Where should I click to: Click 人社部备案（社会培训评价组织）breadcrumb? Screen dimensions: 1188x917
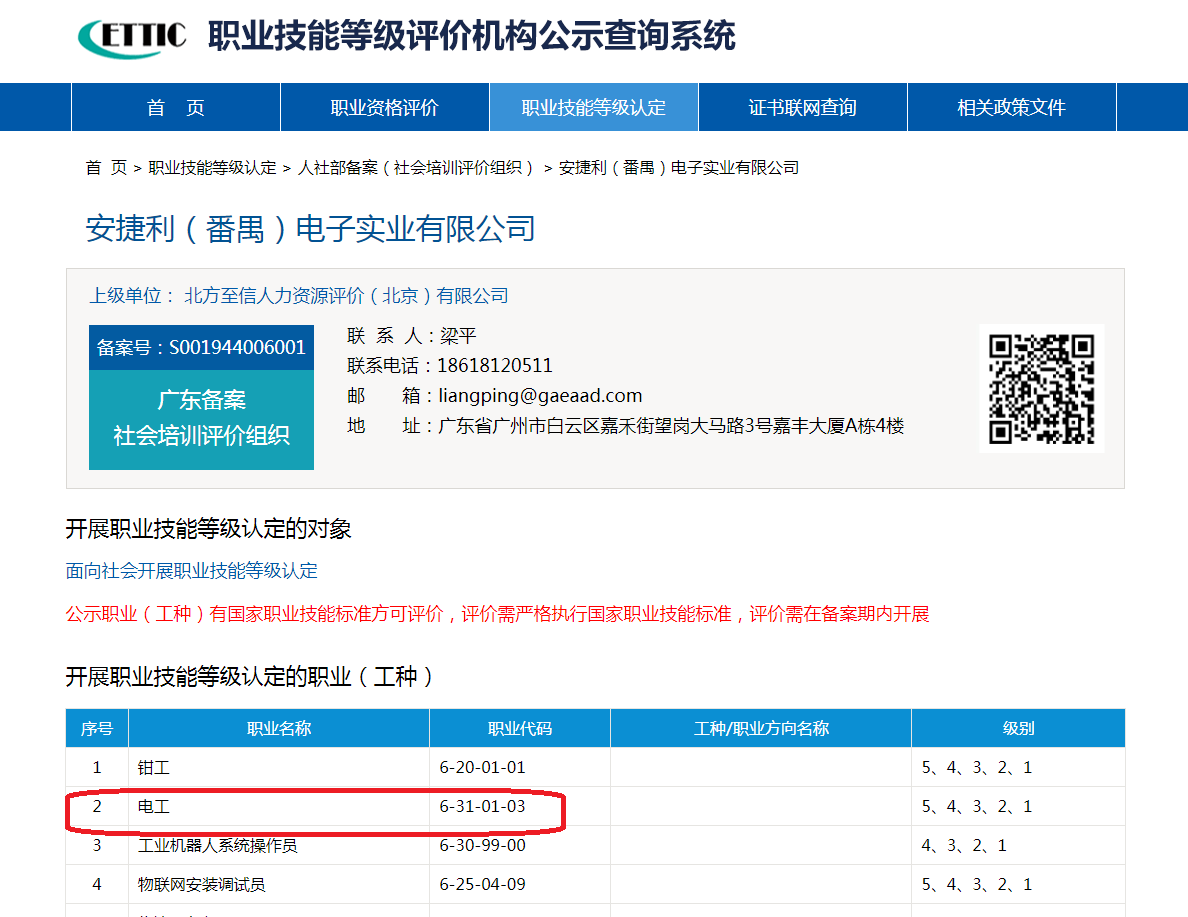[x=417, y=167]
